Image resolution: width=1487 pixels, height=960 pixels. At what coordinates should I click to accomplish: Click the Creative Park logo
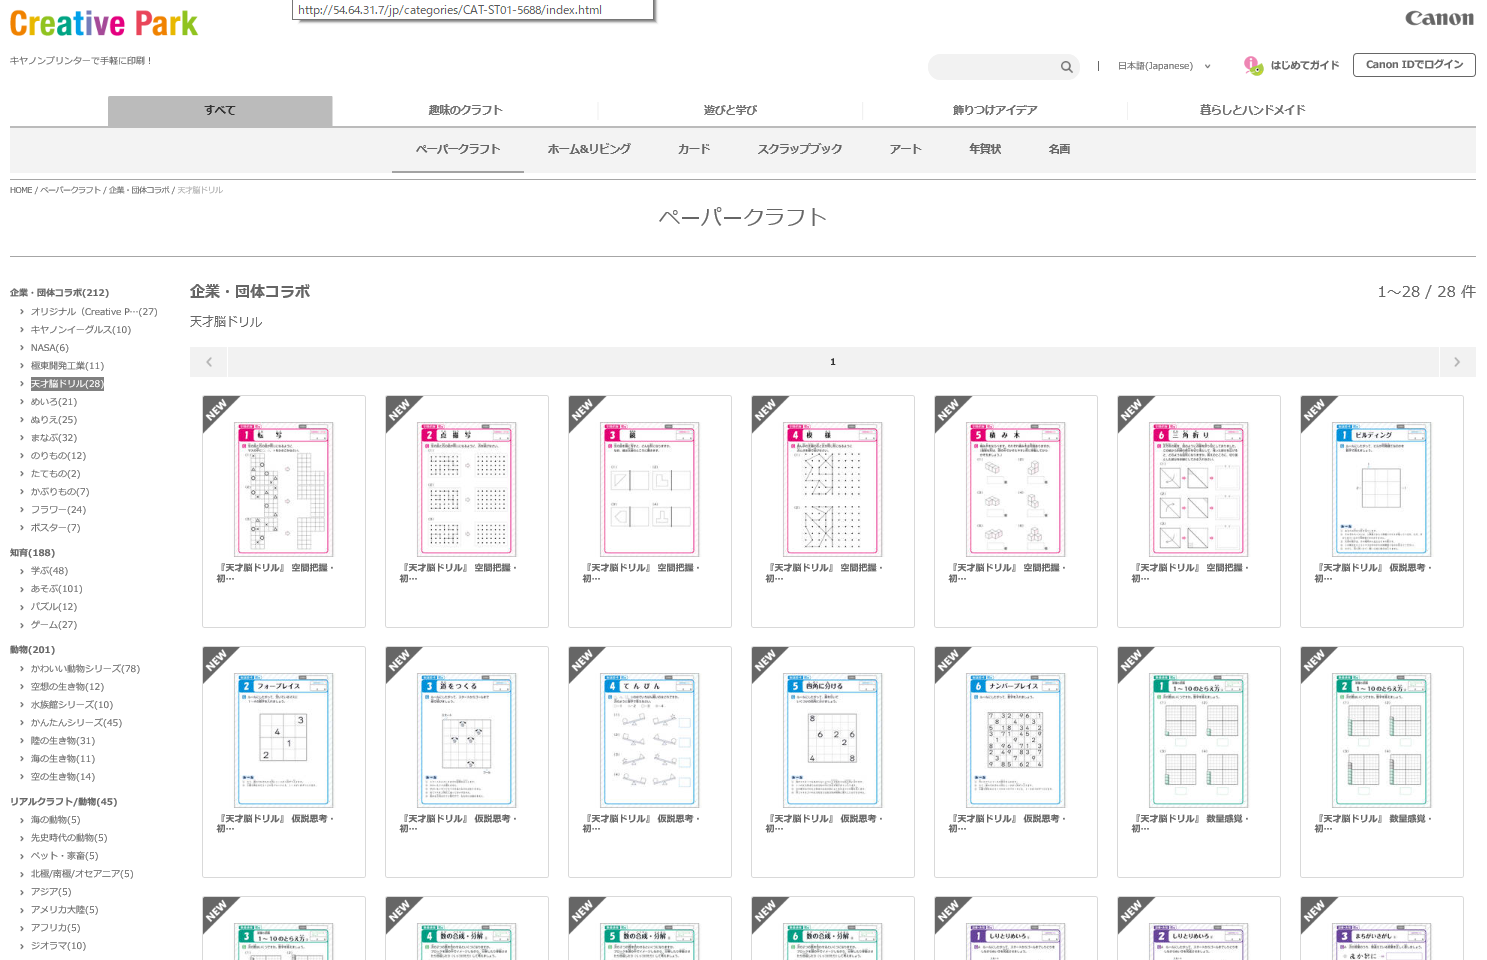[x=104, y=23]
